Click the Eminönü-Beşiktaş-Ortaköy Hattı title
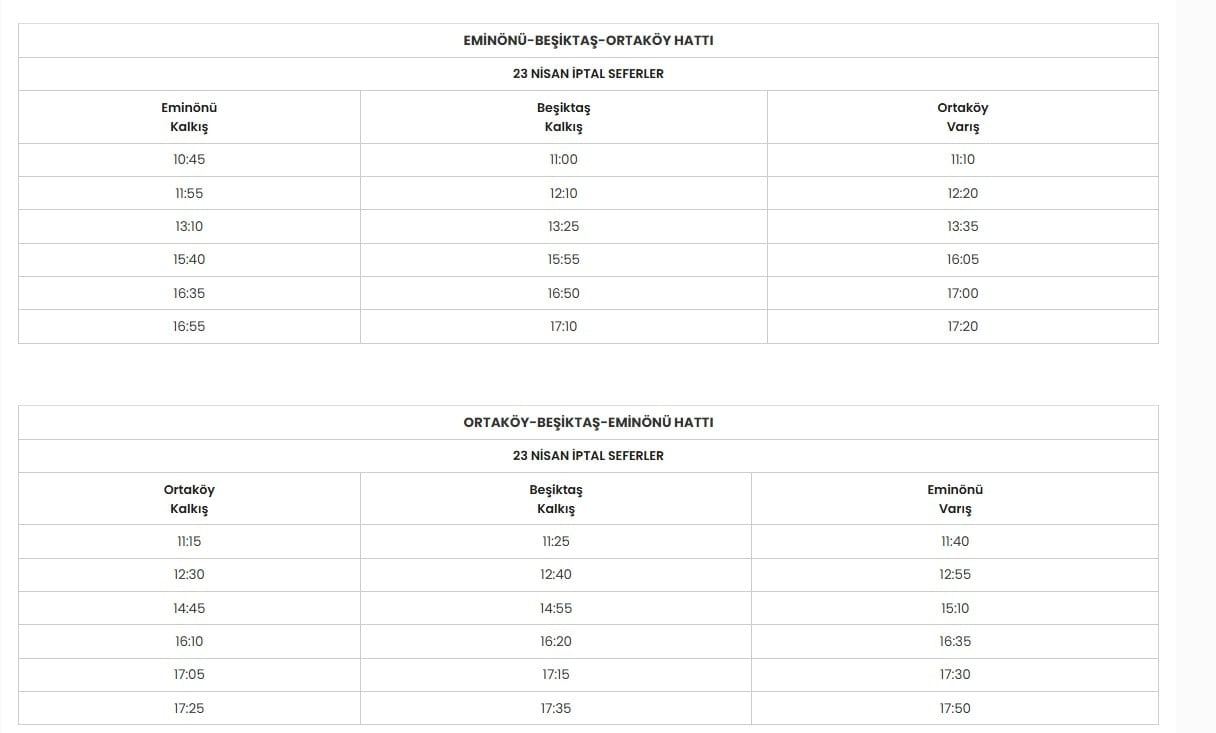The image size is (1216, 733). (x=588, y=41)
